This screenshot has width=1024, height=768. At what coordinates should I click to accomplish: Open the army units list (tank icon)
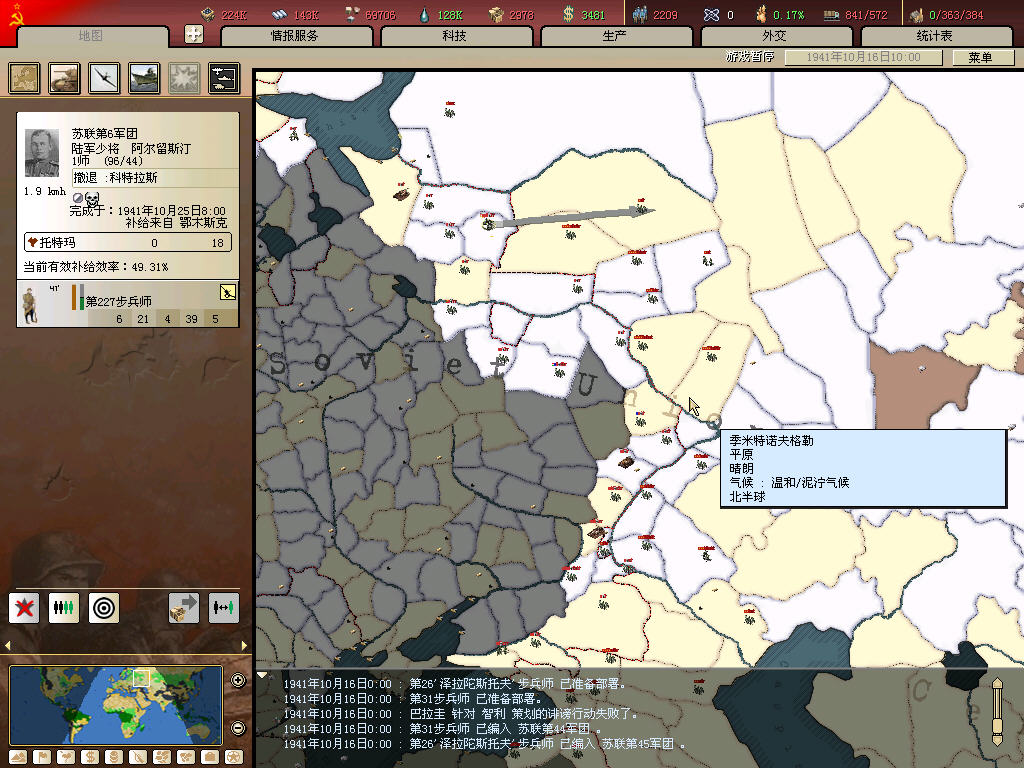(64, 78)
